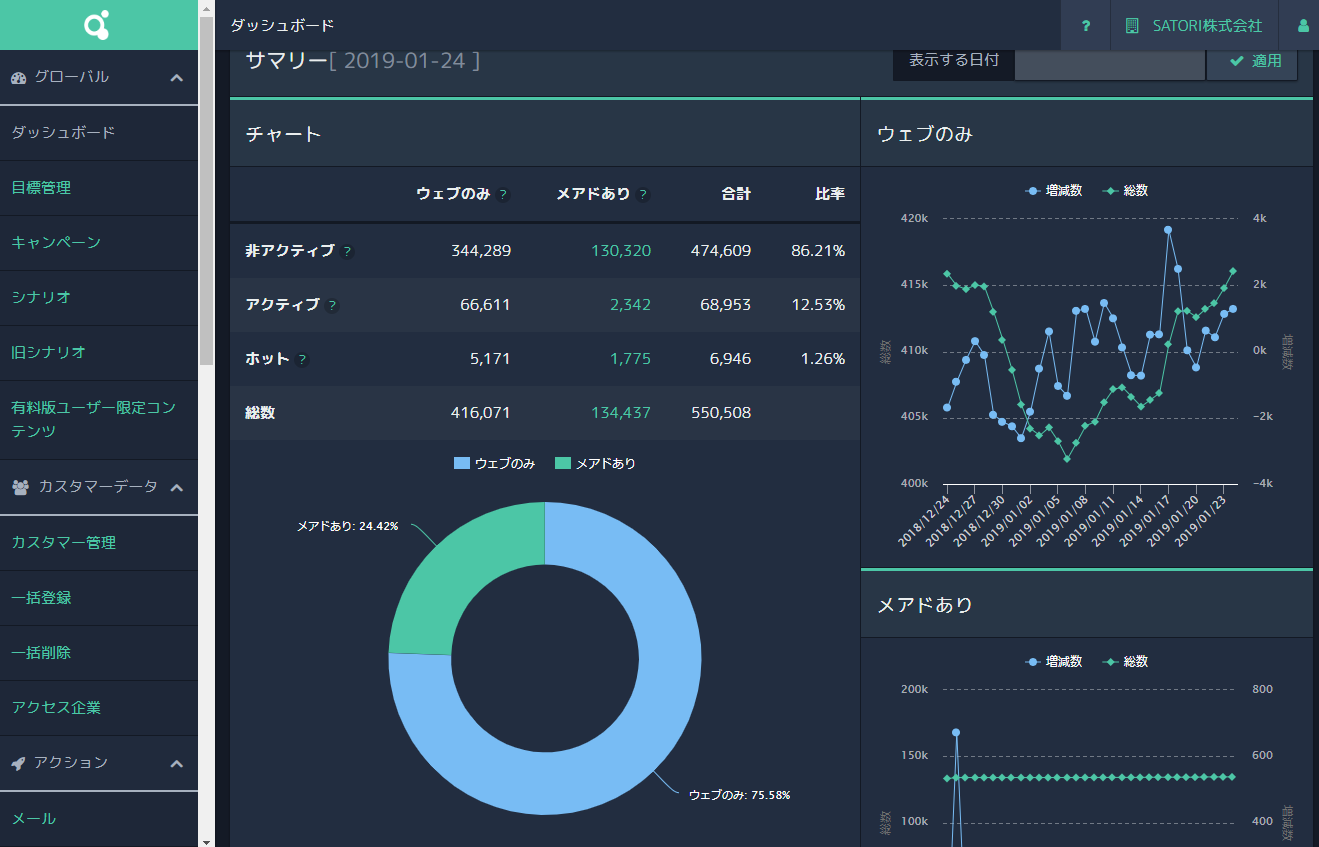
Task: Click the 86.21% ratio value
Action: [818, 250]
